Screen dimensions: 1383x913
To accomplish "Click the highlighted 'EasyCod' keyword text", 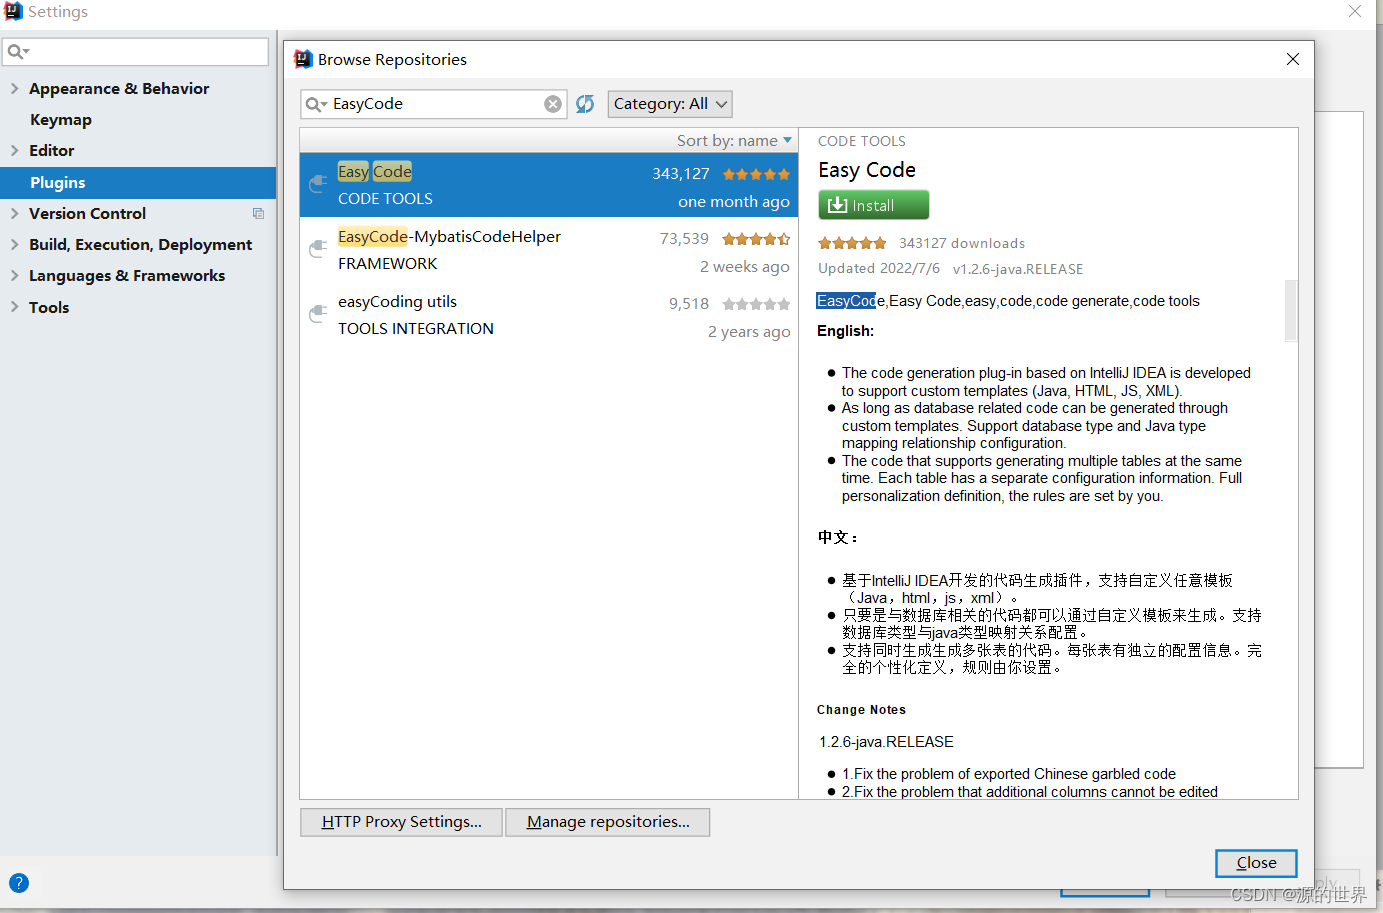I will click(846, 301).
